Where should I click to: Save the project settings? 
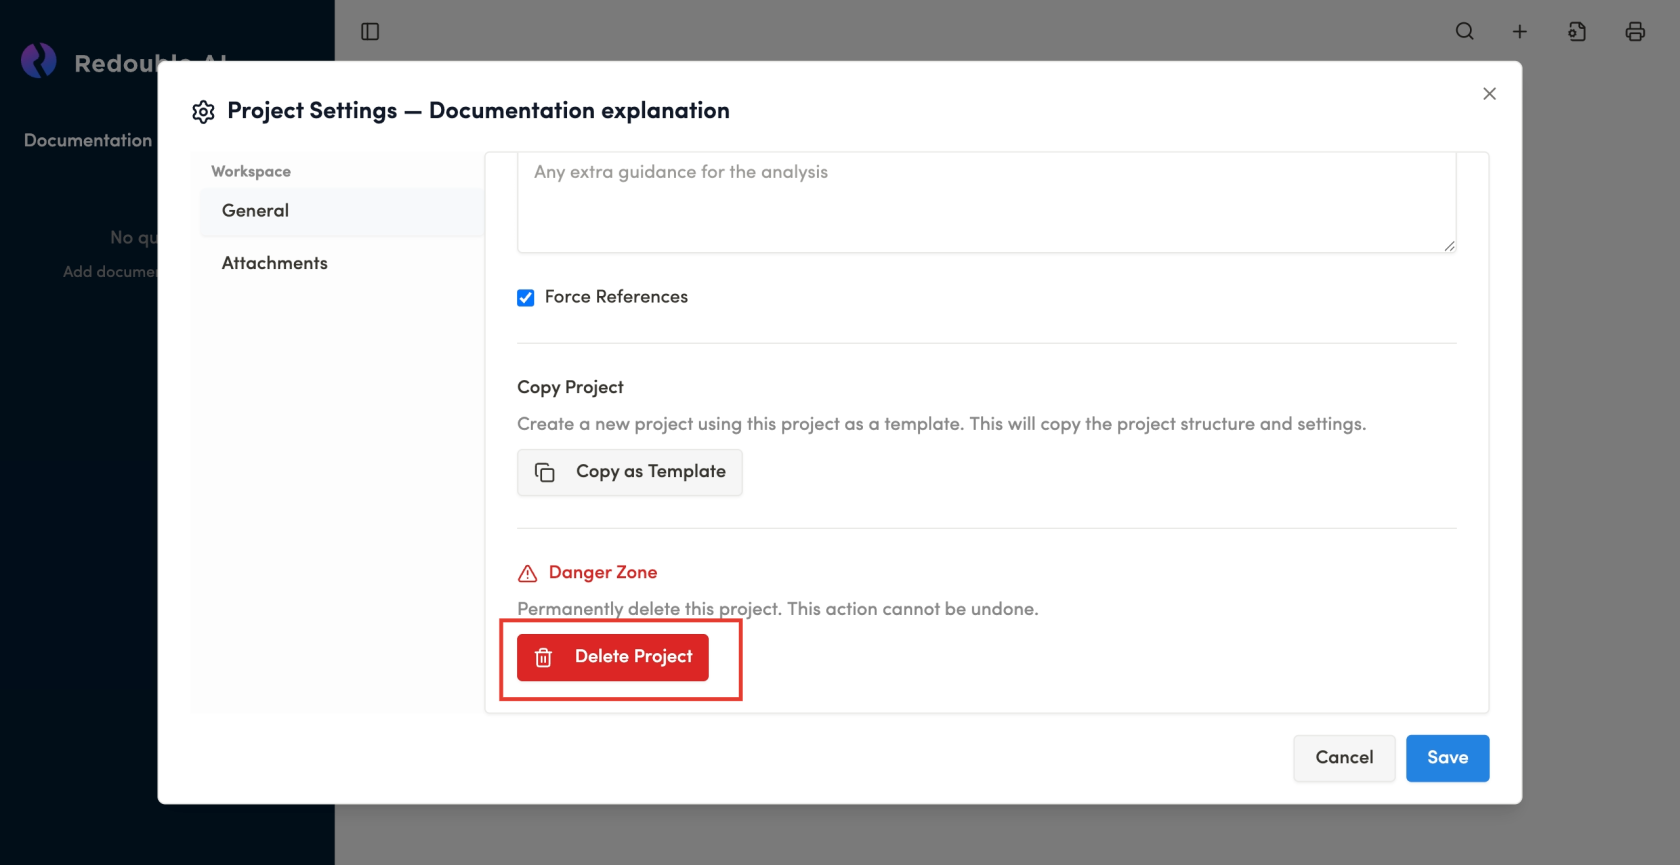click(x=1447, y=758)
